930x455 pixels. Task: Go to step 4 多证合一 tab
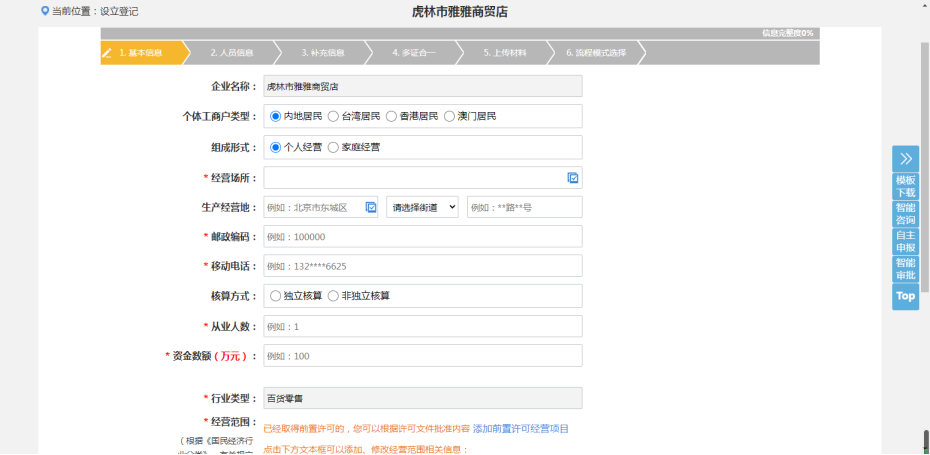pos(414,53)
